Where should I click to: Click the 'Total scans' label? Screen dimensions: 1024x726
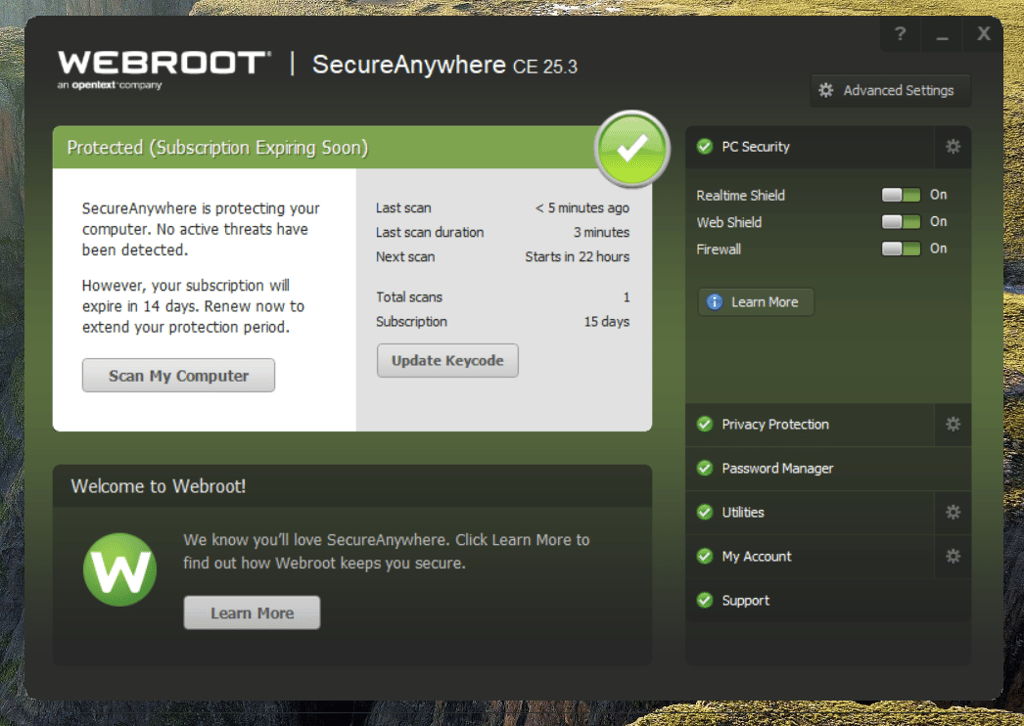(409, 297)
